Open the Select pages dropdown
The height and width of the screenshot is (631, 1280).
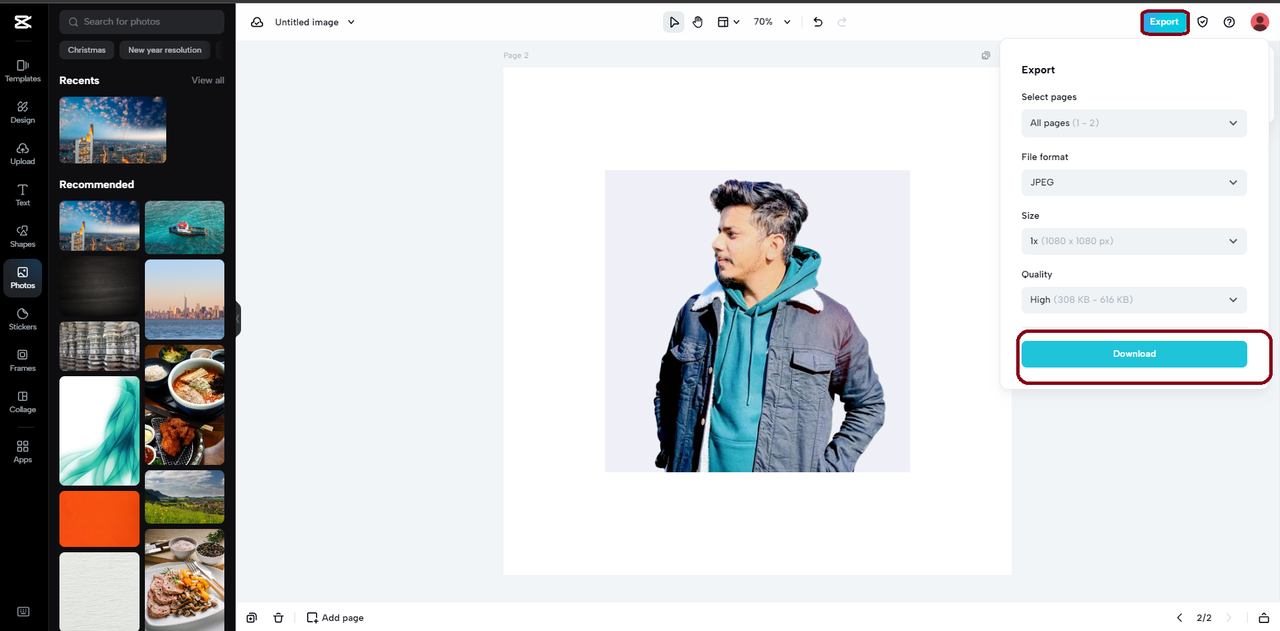[x=1134, y=123]
